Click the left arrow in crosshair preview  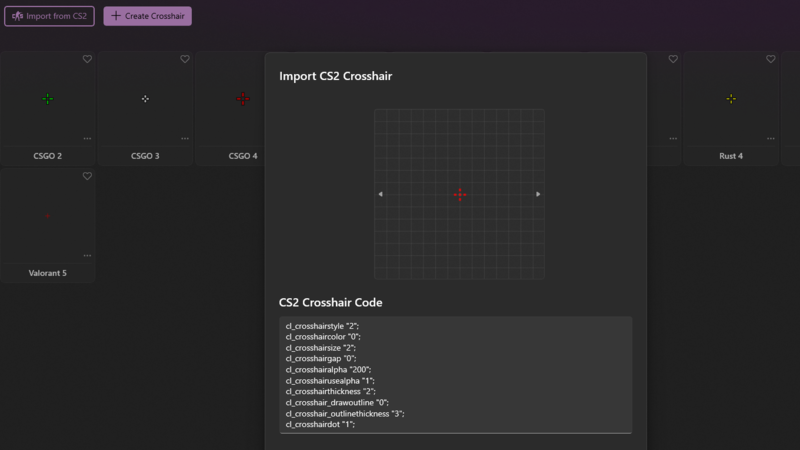click(381, 194)
